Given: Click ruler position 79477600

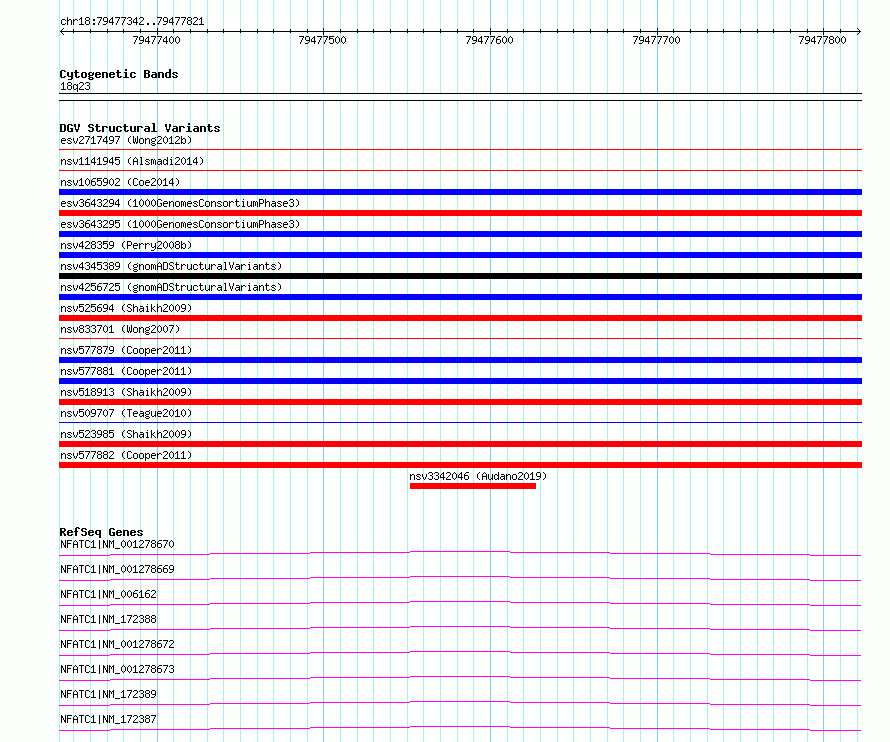Looking at the screenshot, I should point(489,40).
